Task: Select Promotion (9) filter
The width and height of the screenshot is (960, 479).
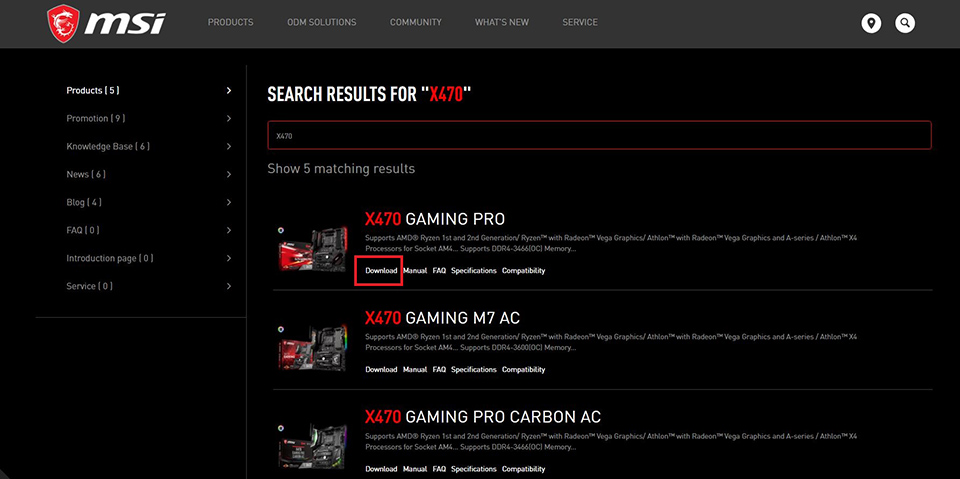Action: click(x=96, y=118)
